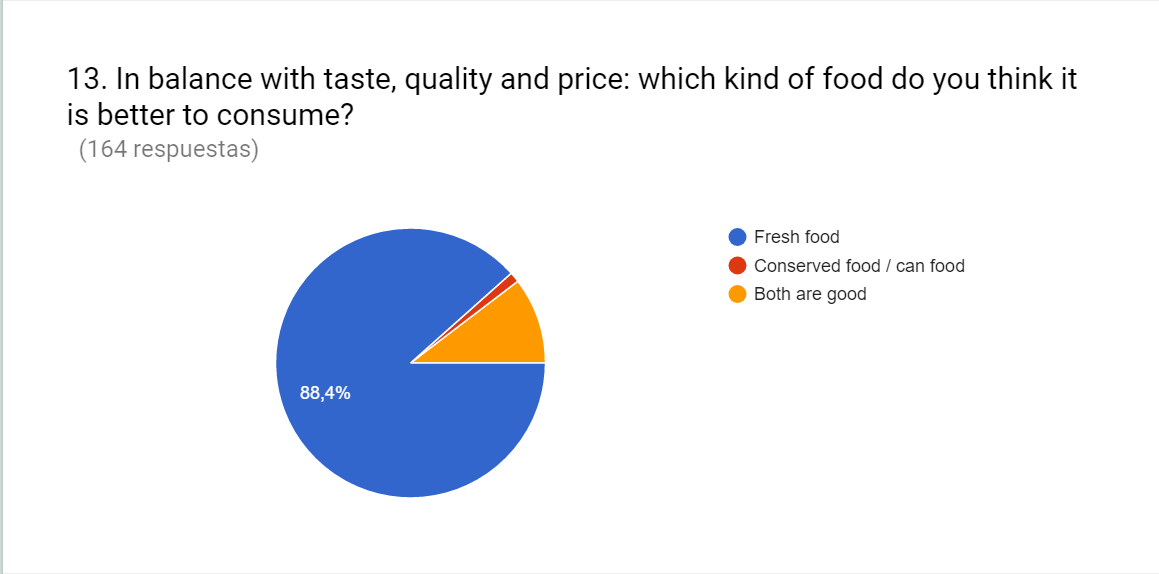
Task: Click the 88,4% percentage label
Action: pyautogui.click(x=325, y=393)
